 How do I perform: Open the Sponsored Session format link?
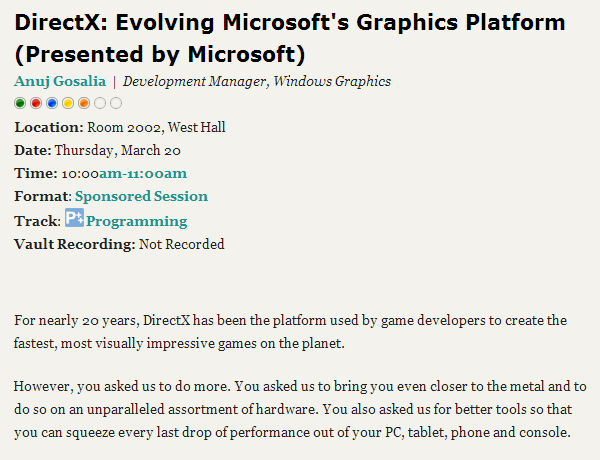[x=142, y=196]
